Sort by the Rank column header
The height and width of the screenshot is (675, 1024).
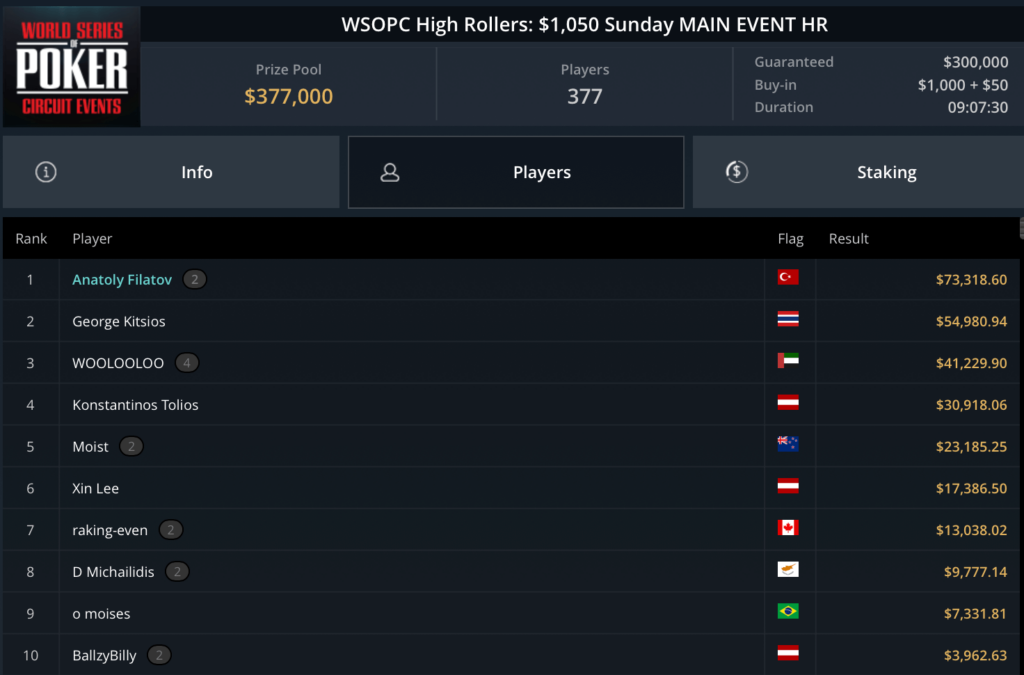click(32, 239)
